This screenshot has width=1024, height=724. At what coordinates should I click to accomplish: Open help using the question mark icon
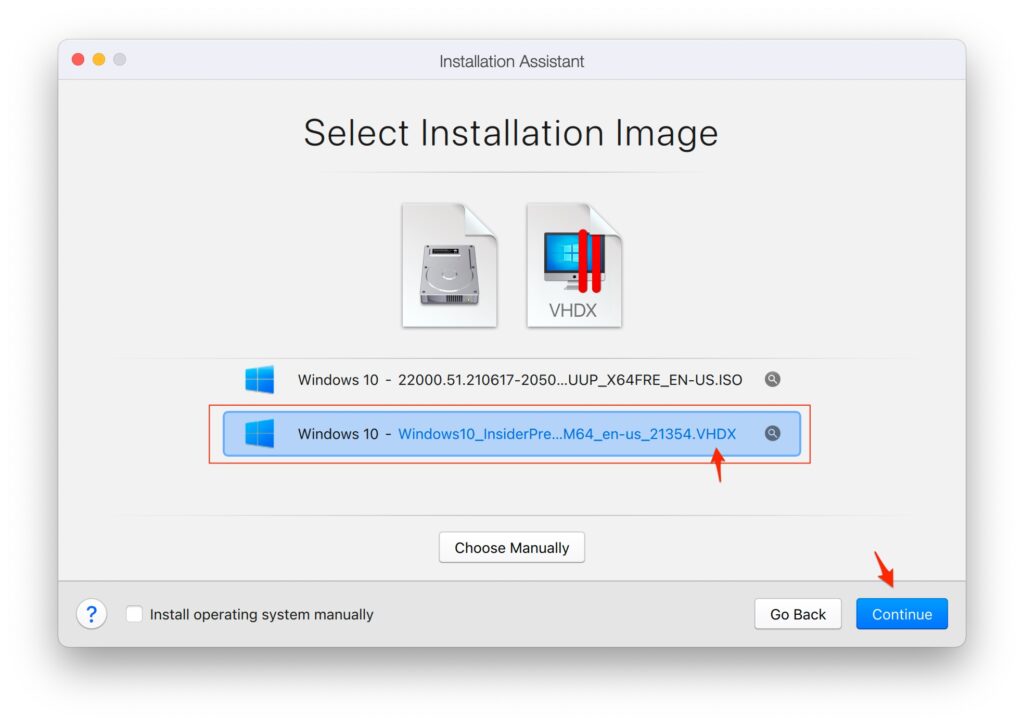(x=91, y=613)
